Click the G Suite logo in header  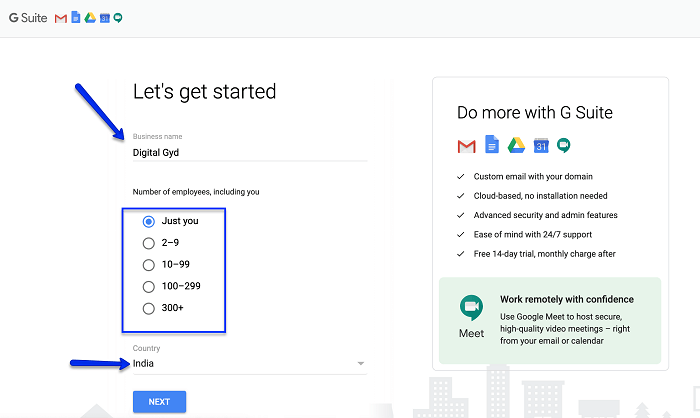[x=28, y=18]
